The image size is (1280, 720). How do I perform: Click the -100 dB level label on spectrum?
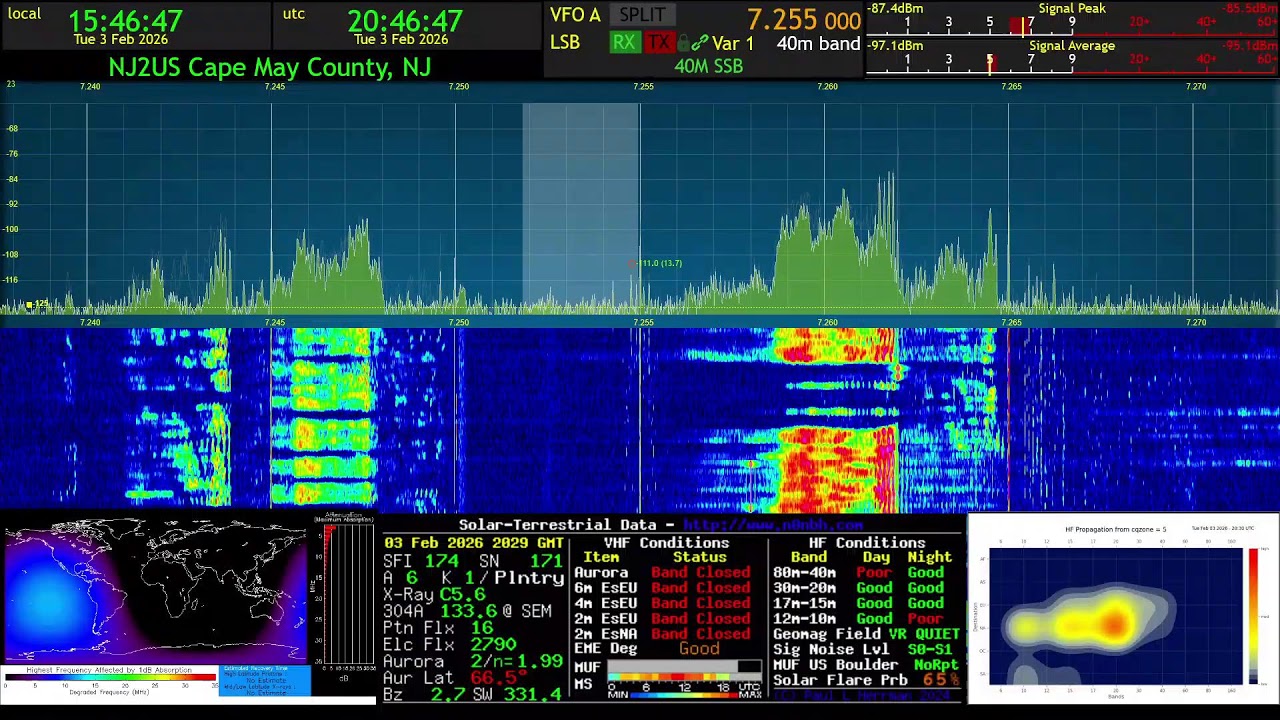point(12,229)
